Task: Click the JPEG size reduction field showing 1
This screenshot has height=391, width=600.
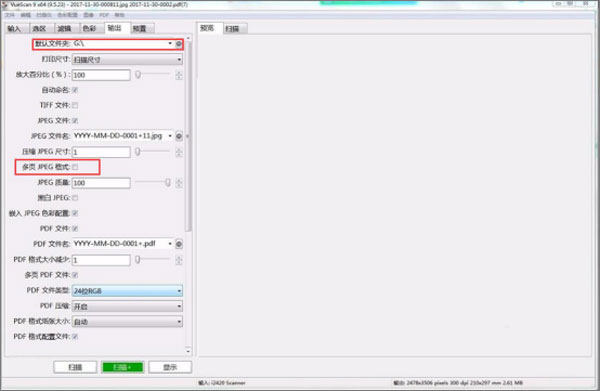Action: tap(101, 152)
